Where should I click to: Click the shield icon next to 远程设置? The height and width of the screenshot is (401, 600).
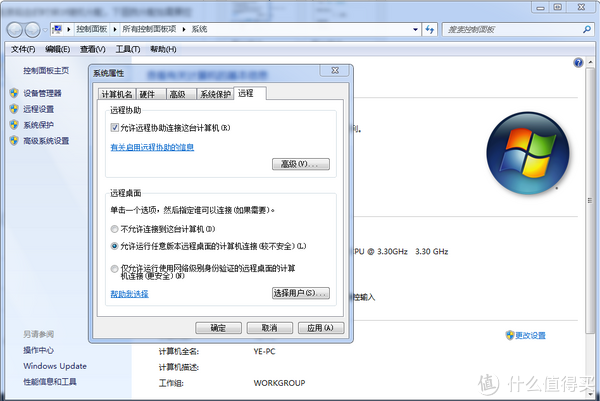click(x=14, y=109)
